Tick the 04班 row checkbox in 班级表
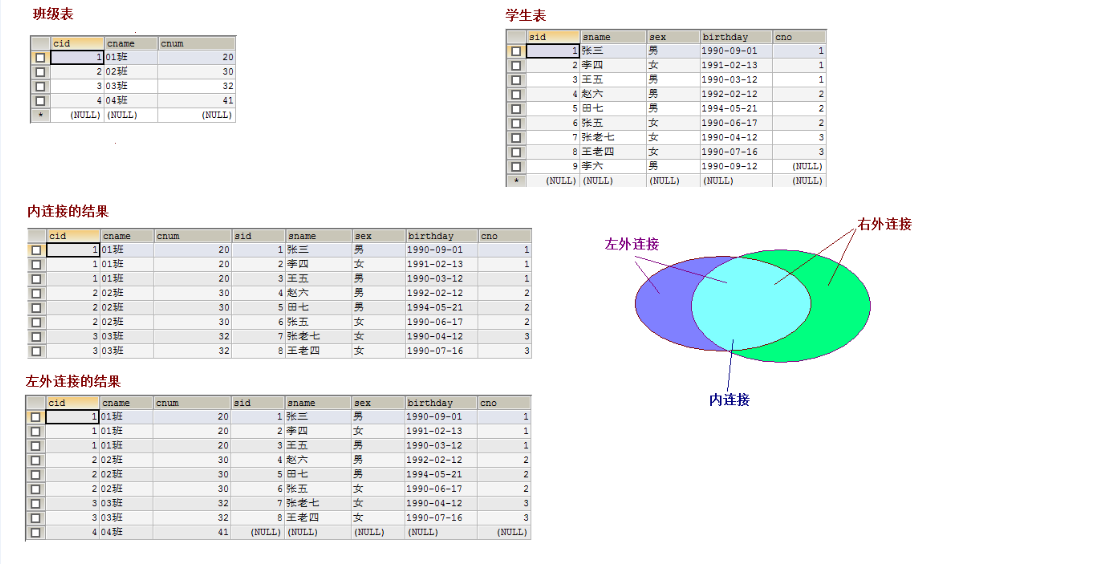This screenshot has height=564, width=1097. (x=41, y=101)
